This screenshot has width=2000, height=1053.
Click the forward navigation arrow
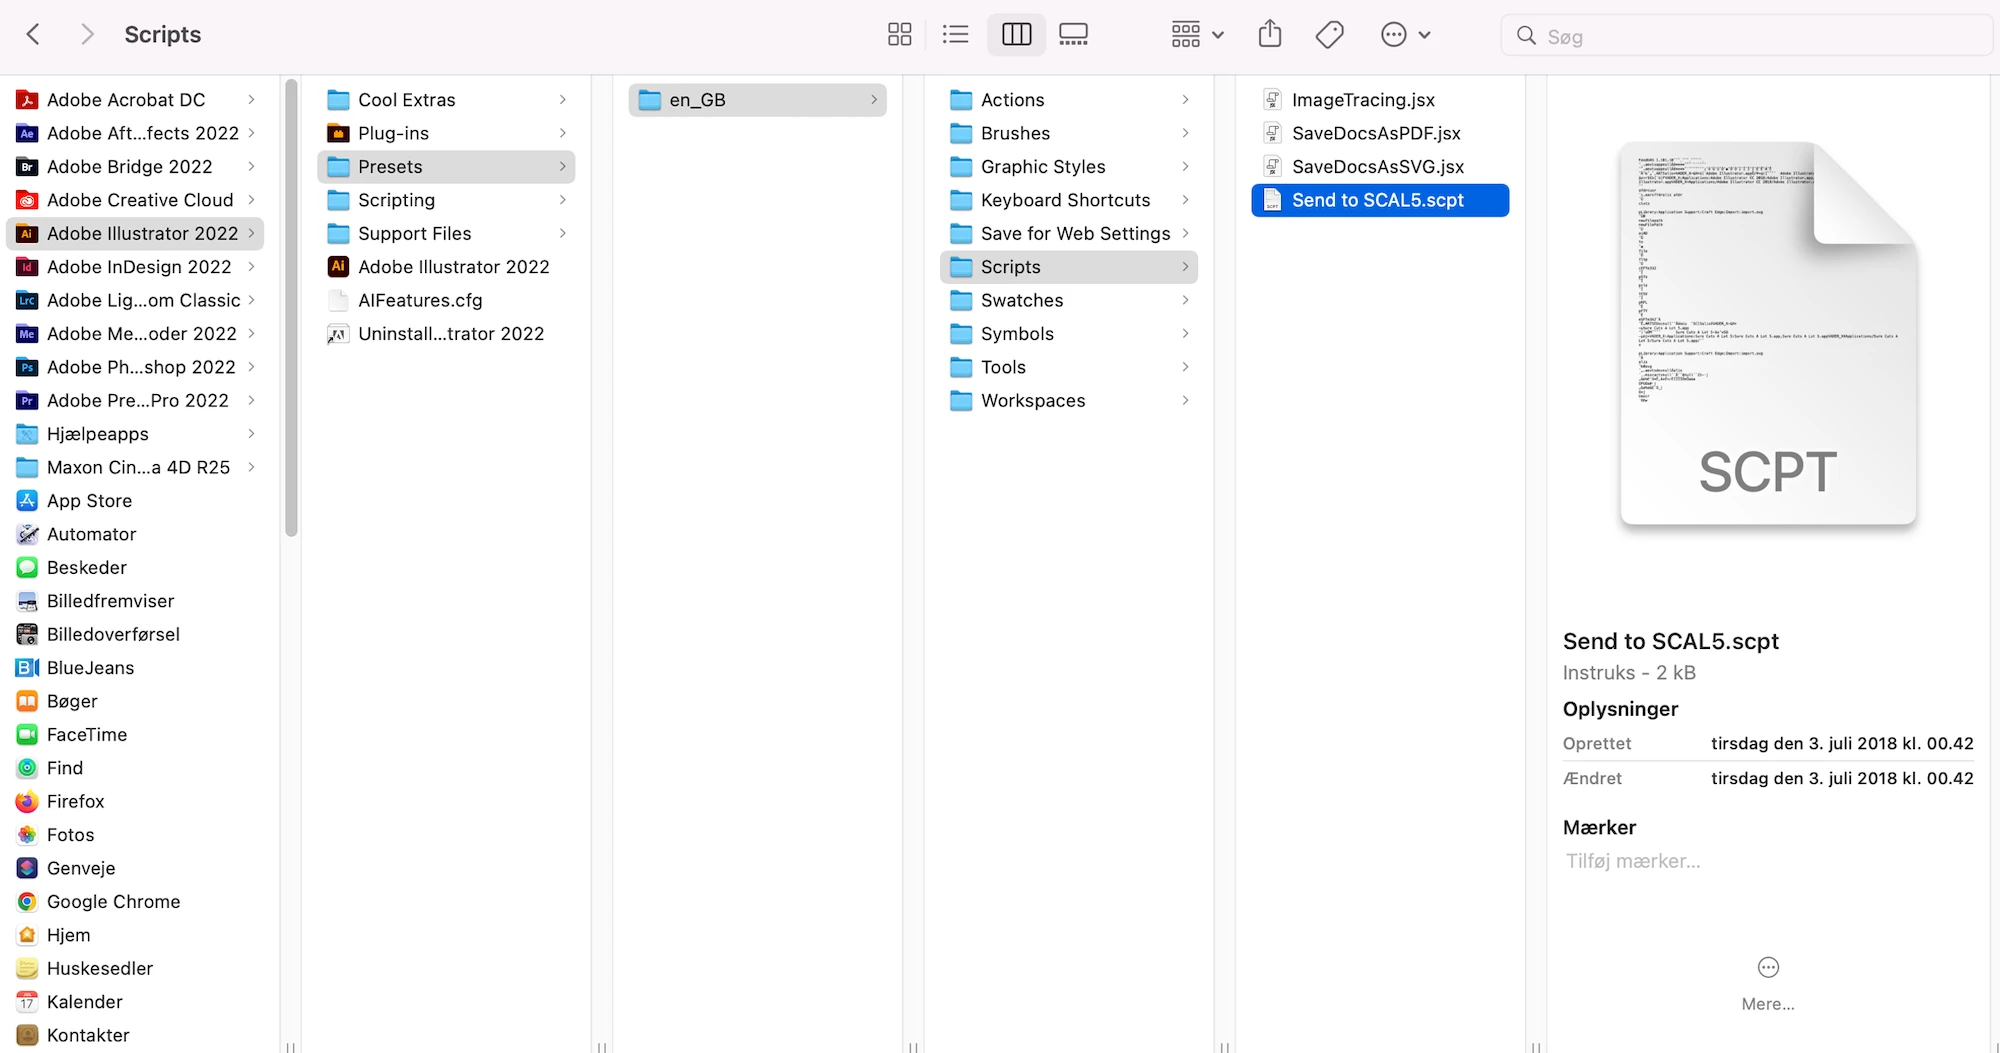click(x=87, y=35)
